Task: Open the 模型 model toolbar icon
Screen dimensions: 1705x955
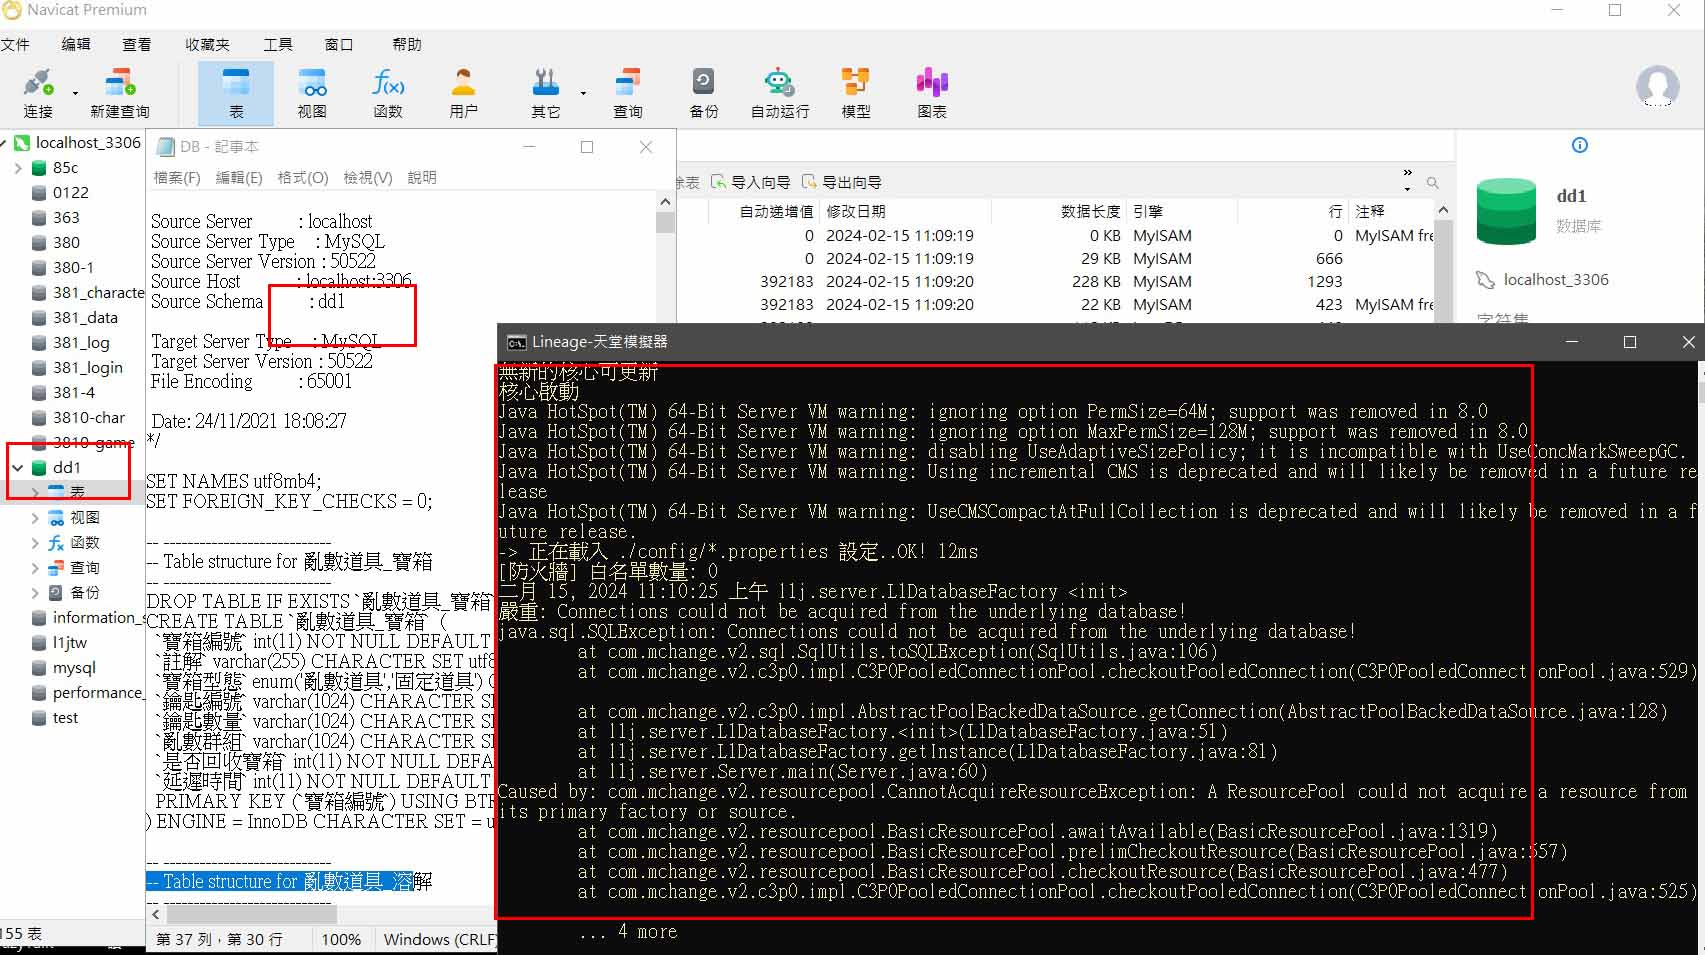Action: [x=855, y=92]
